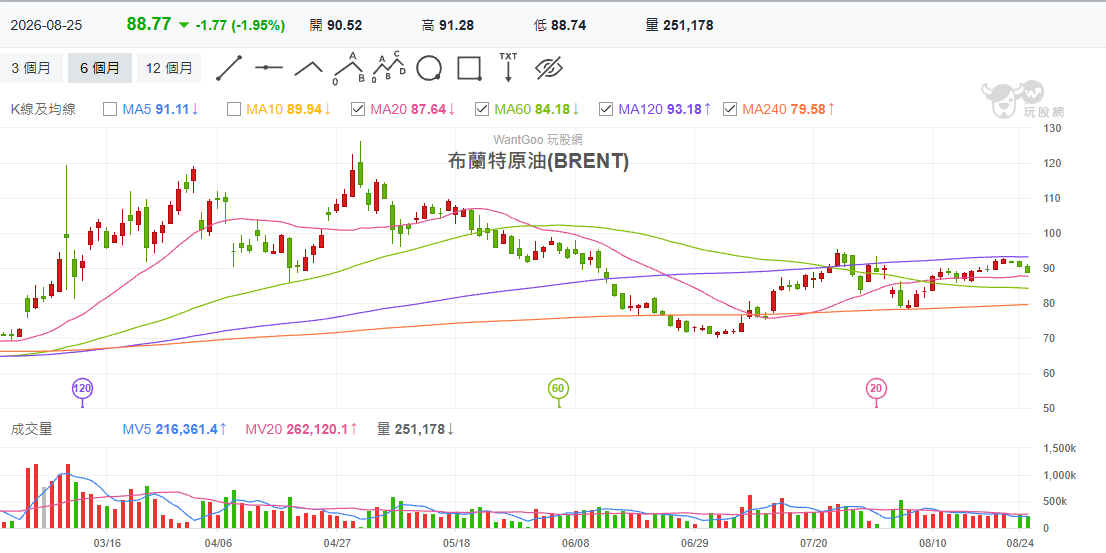
Task: Uncheck the MA120 moving average checkbox
Action: (x=606, y=109)
